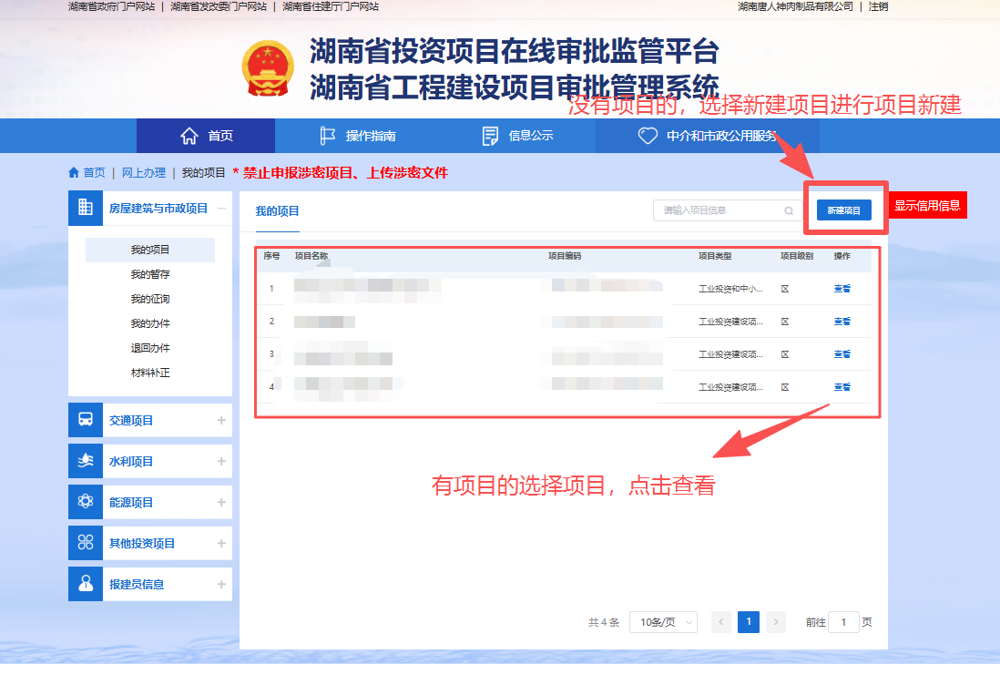1000x675 pixels.
Task: Click the 能源项目 atom icon
Action: tap(85, 502)
